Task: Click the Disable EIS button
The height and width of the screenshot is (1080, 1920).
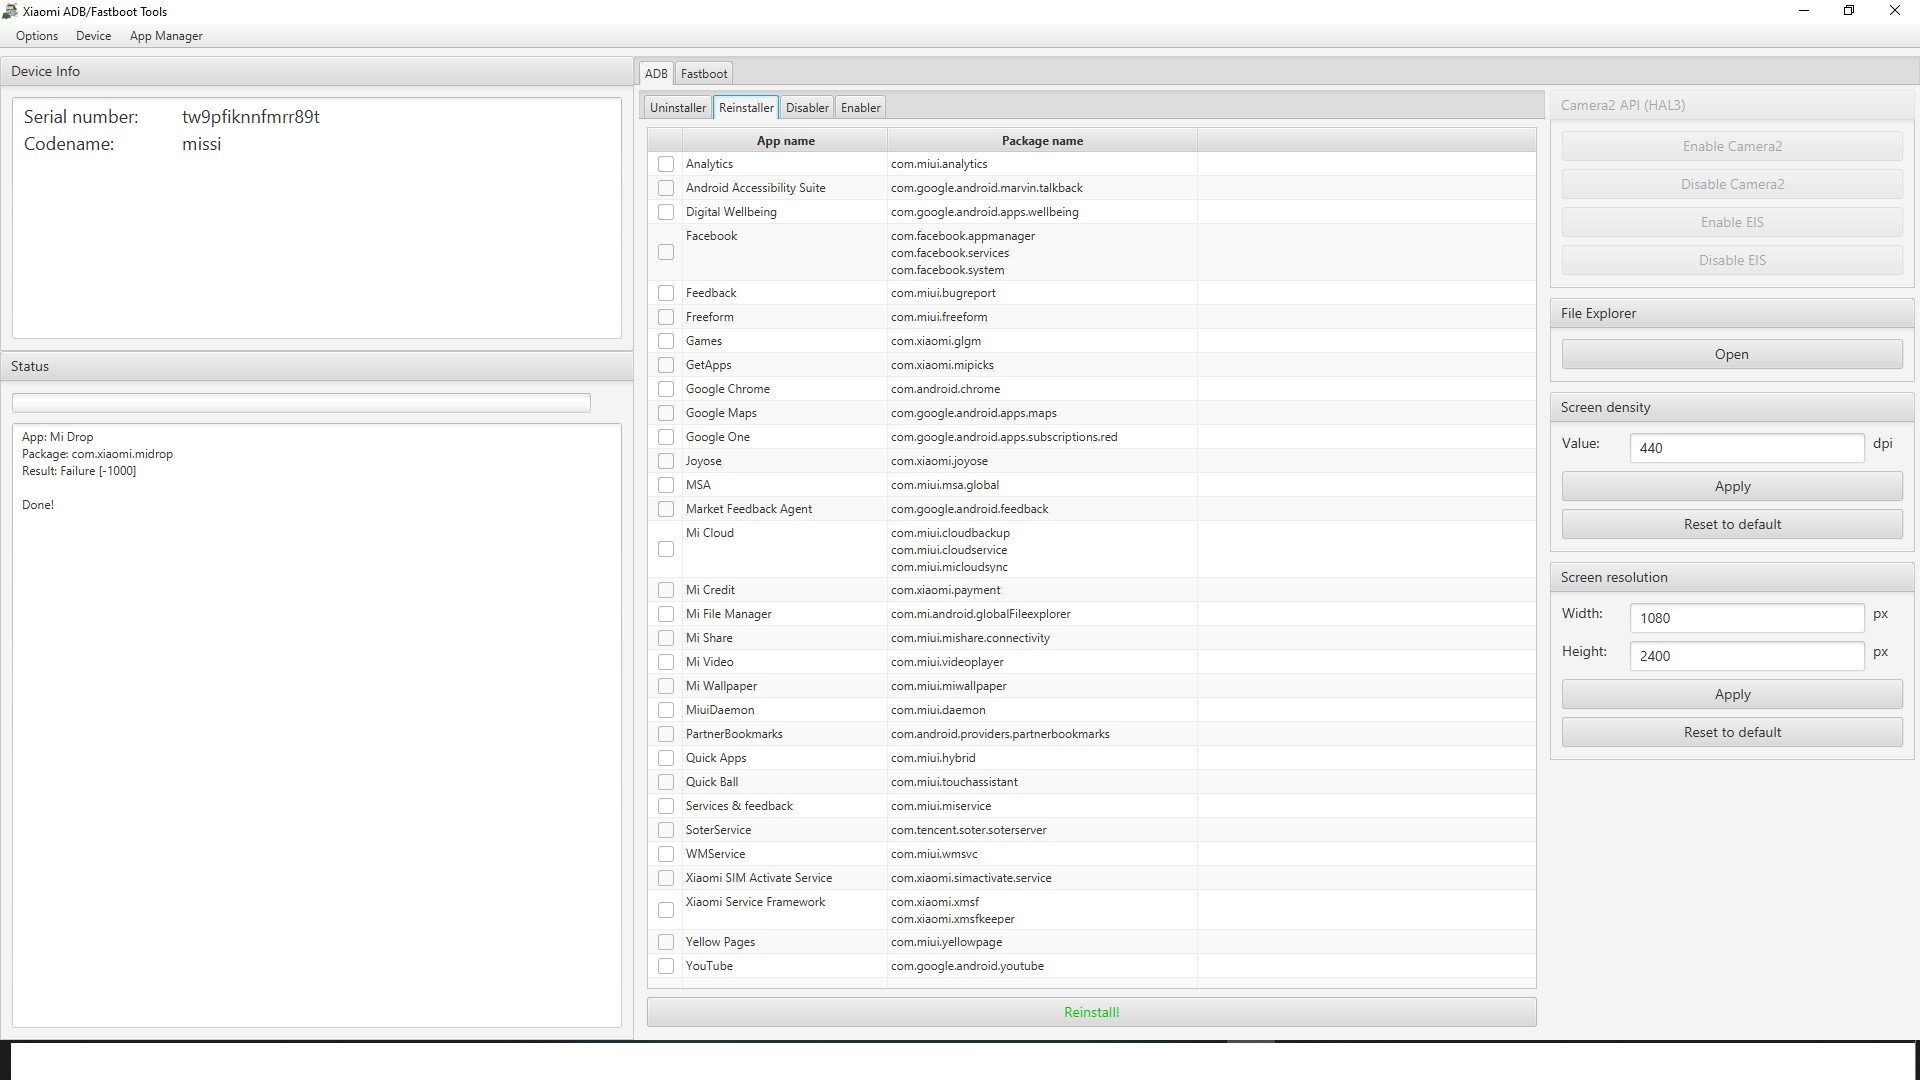Action: (x=1732, y=260)
